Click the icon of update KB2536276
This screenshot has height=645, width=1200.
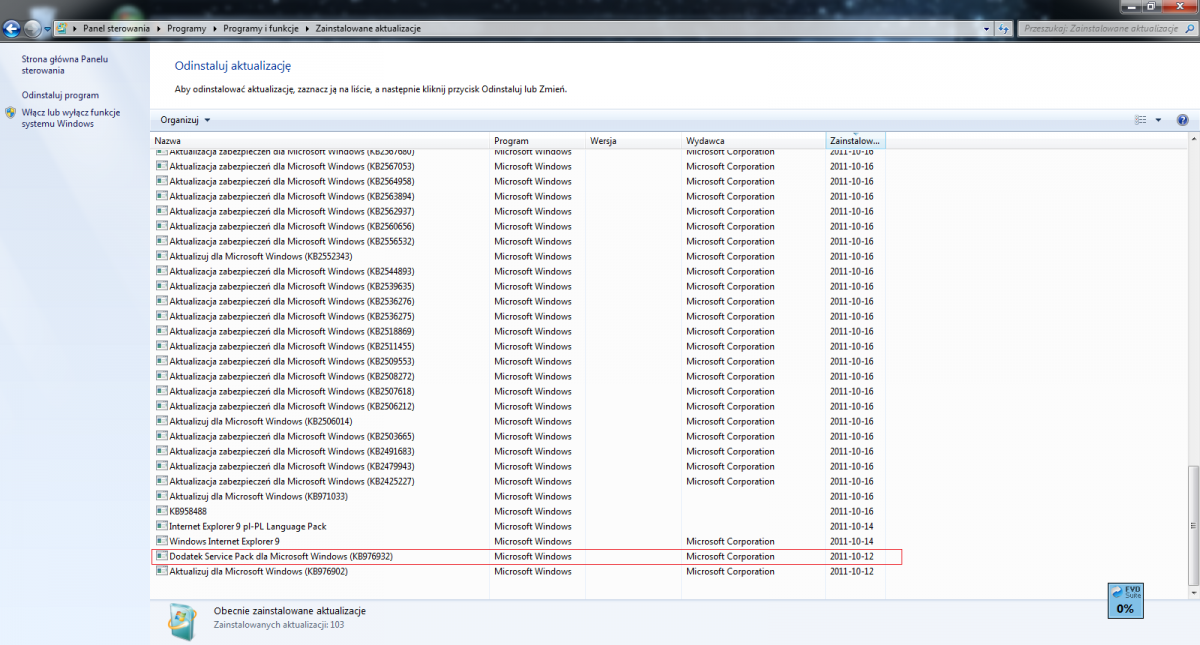pos(161,301)
